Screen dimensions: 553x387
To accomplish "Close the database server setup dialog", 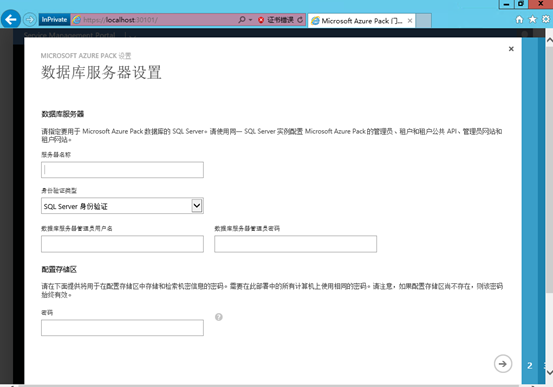I will pos(511,49).
